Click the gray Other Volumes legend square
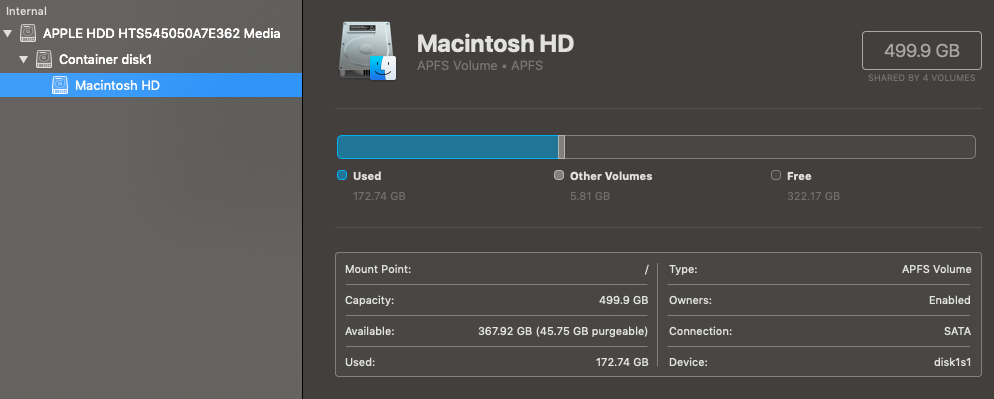Image resolution: width=994 pixels, height=399 pixels. 558,176
